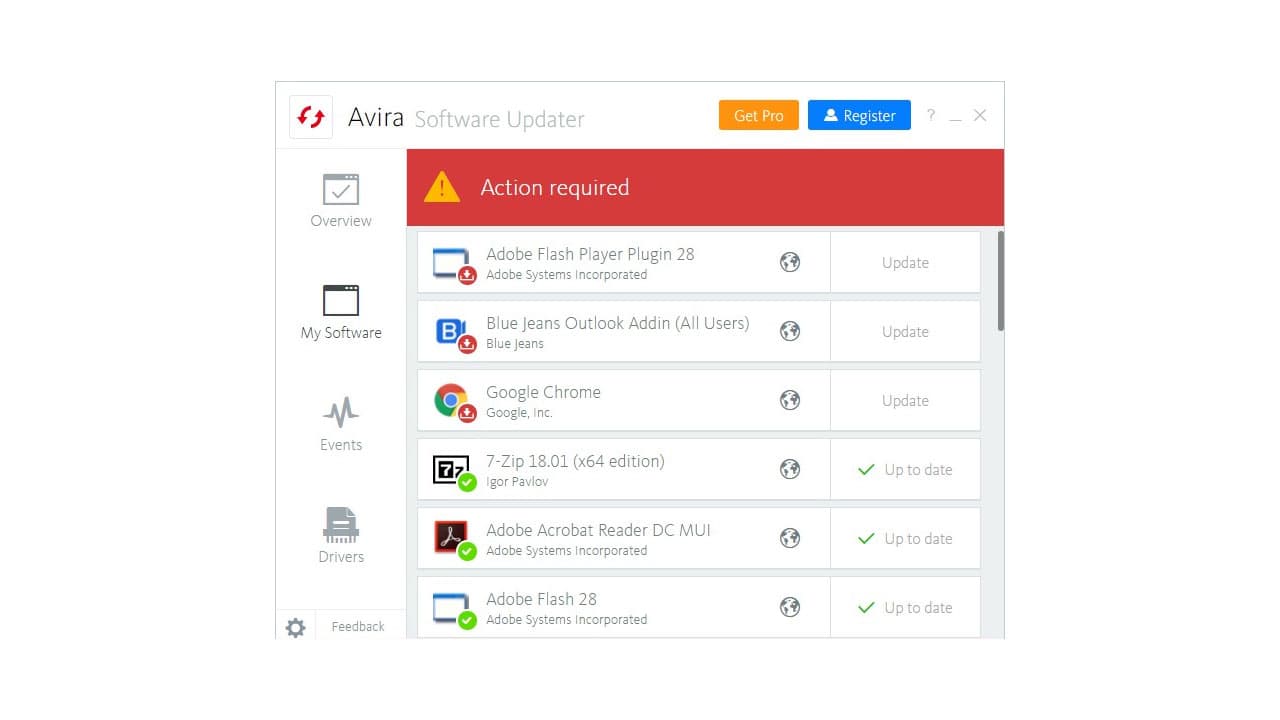1280x720 pixels.
Task: Open the Events section
Action: [340, 422]
